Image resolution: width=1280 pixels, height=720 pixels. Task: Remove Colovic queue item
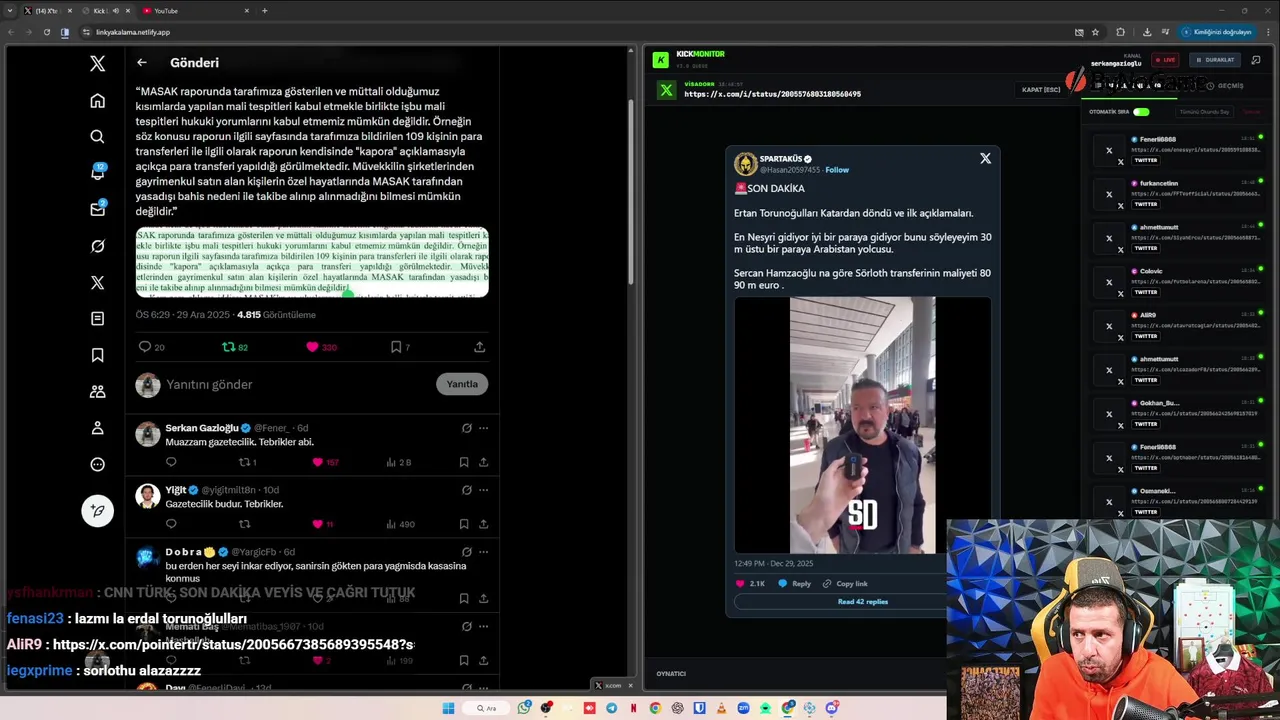(x=1108, y=282)
